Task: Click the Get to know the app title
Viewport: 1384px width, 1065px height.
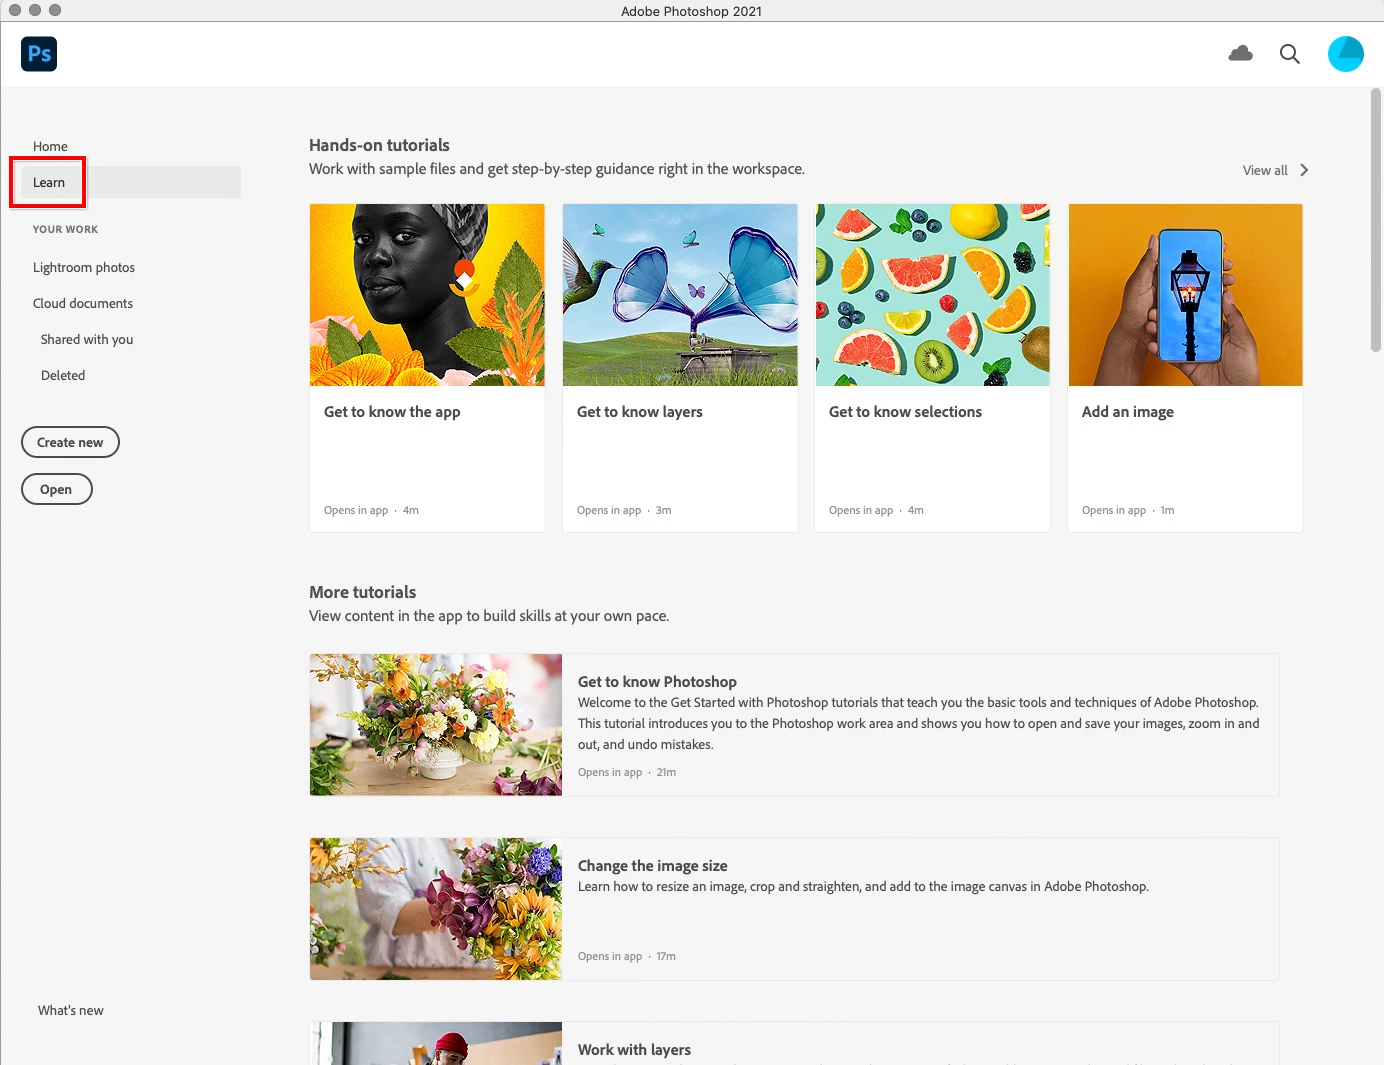Action: tap(392, 412)
